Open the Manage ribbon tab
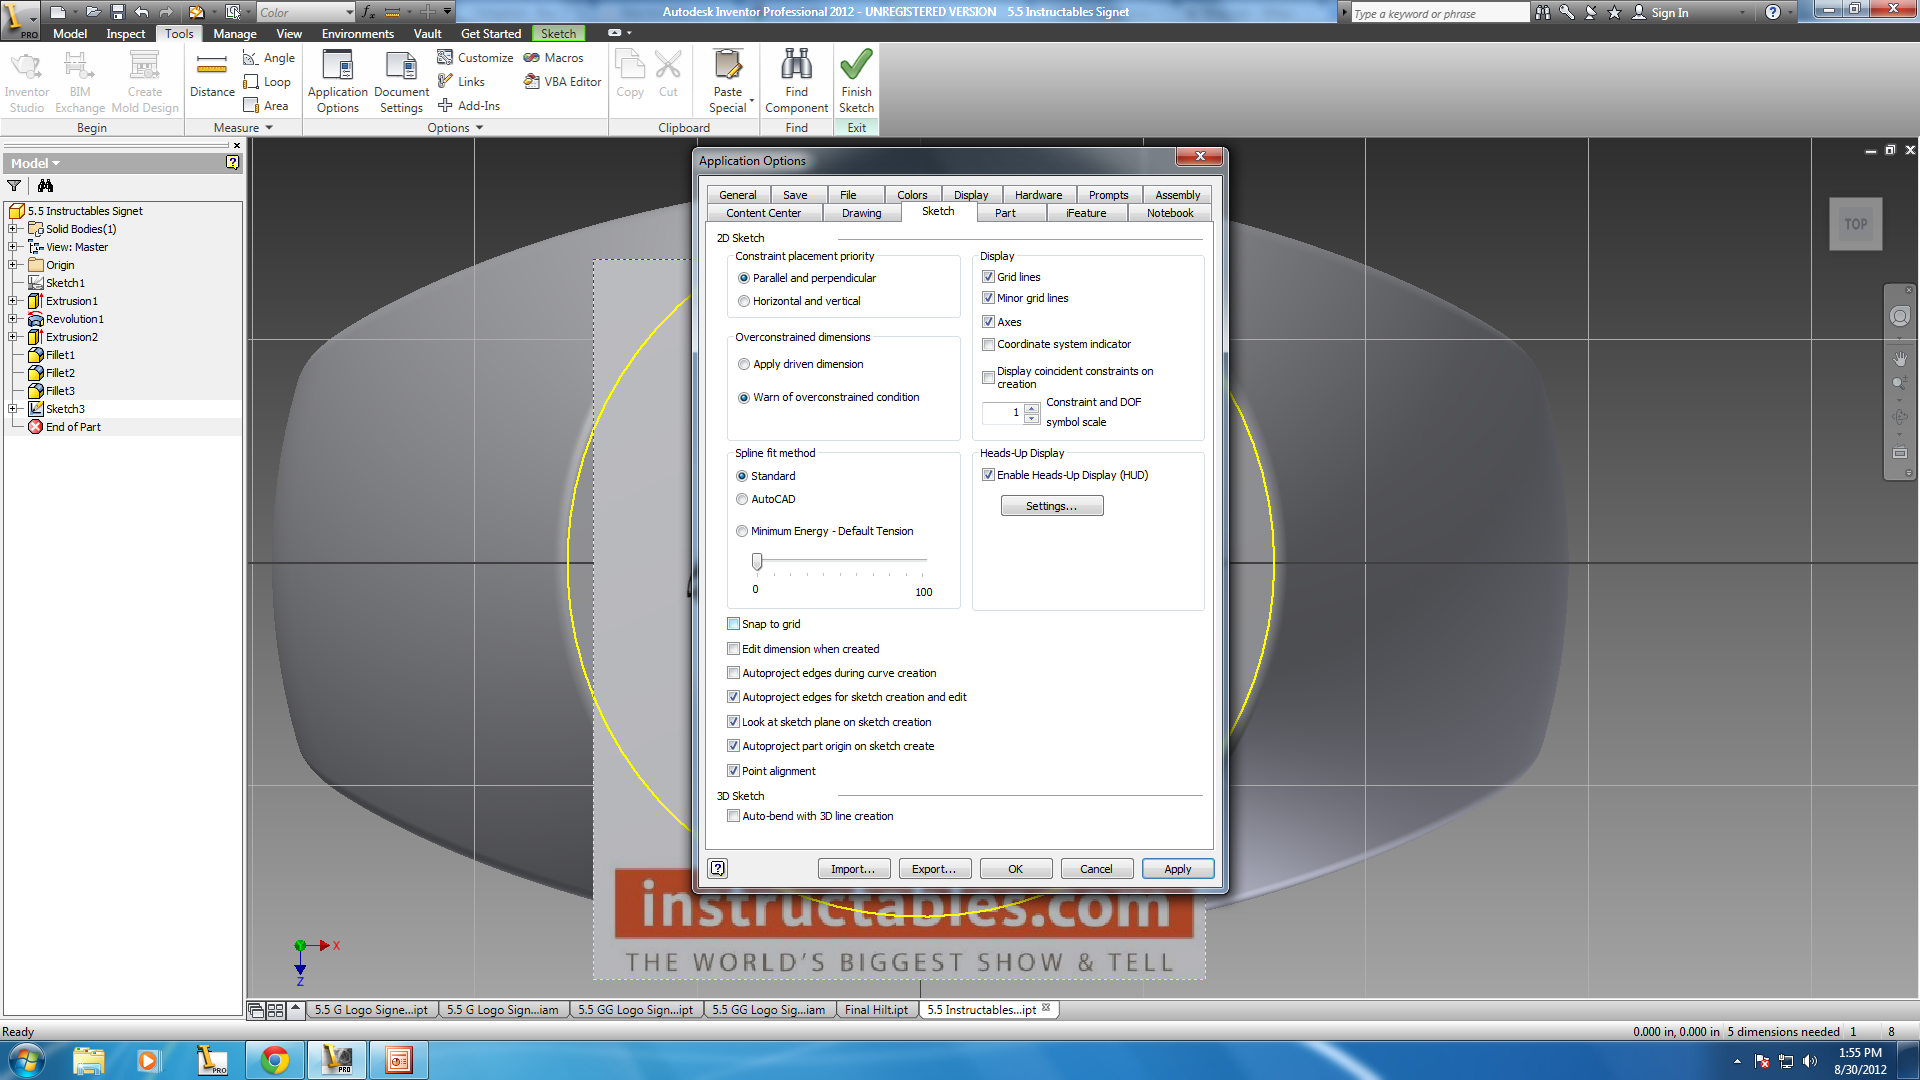Image resolution: width=1920 pixels, height=1080 pixels. [x=235, y=33]
